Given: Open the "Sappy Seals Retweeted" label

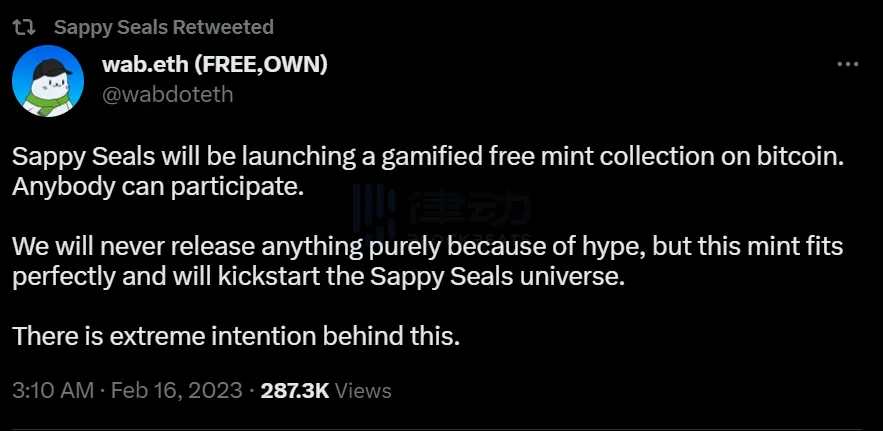Looking at the screenshot, I should click(x=163, y=27).
